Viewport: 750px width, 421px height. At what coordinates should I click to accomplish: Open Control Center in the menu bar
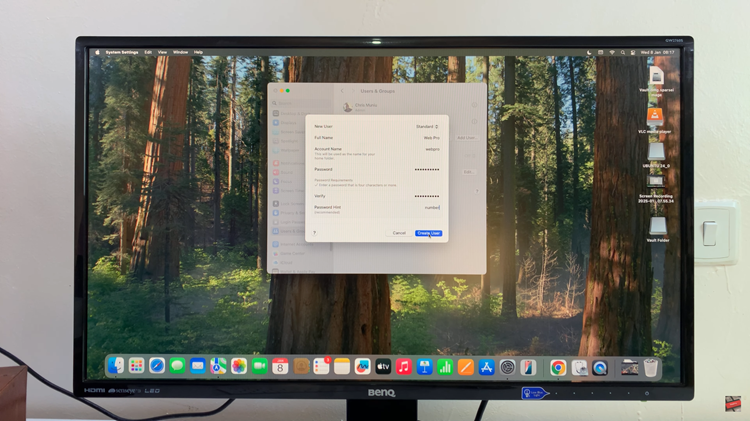pos(633,53)
